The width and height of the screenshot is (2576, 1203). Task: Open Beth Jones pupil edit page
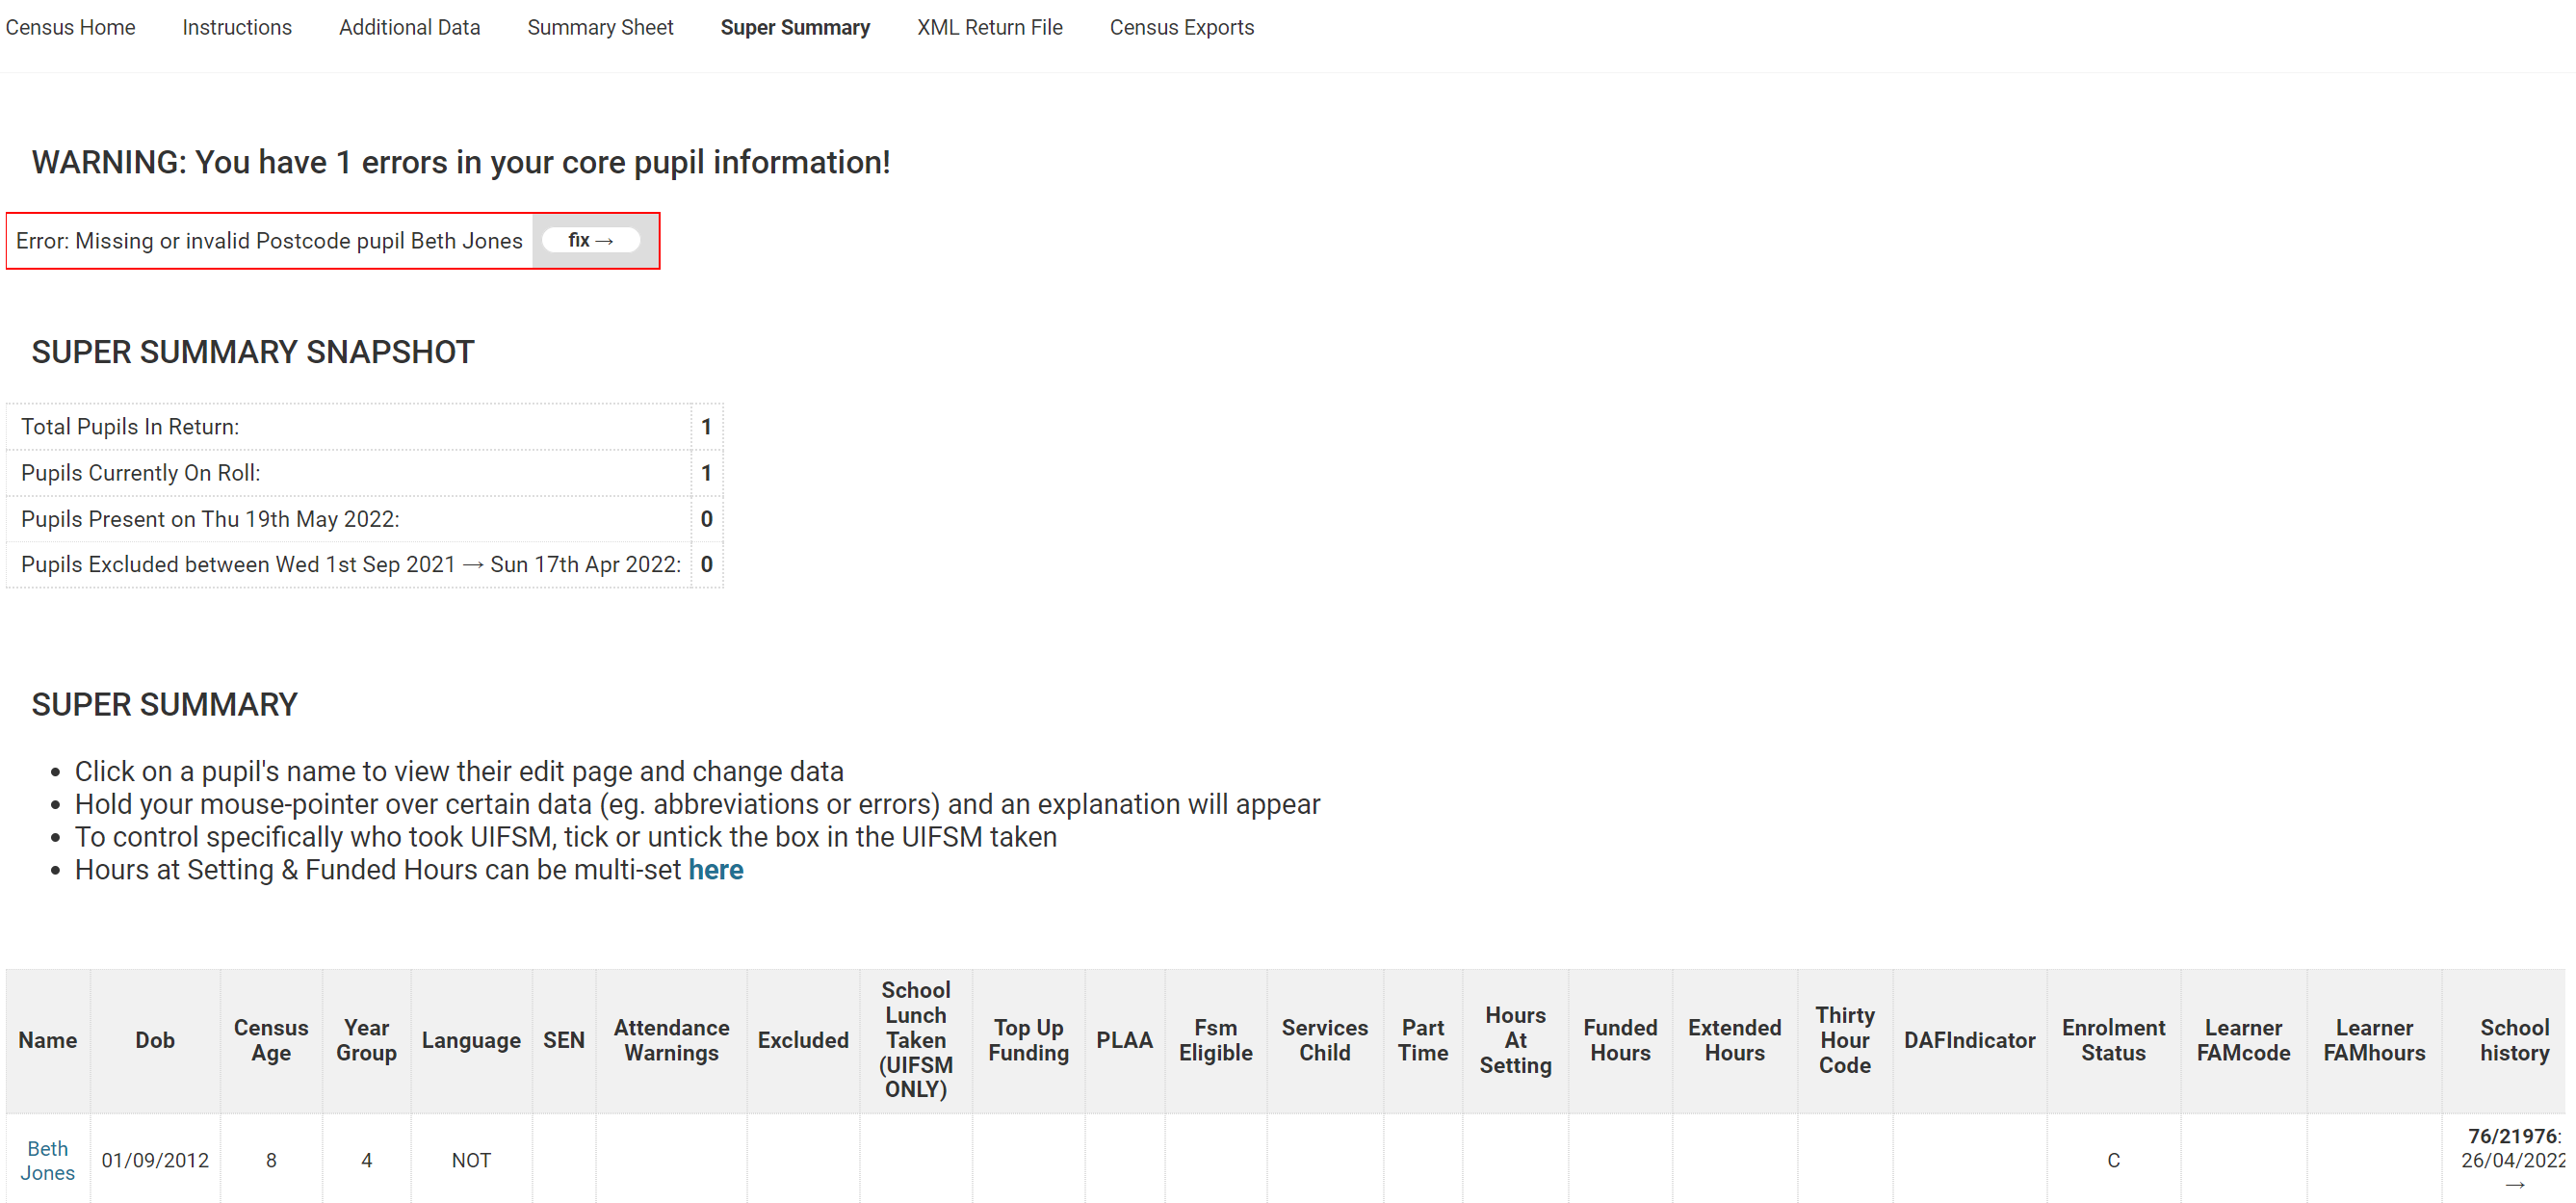tap(47, 1160)
